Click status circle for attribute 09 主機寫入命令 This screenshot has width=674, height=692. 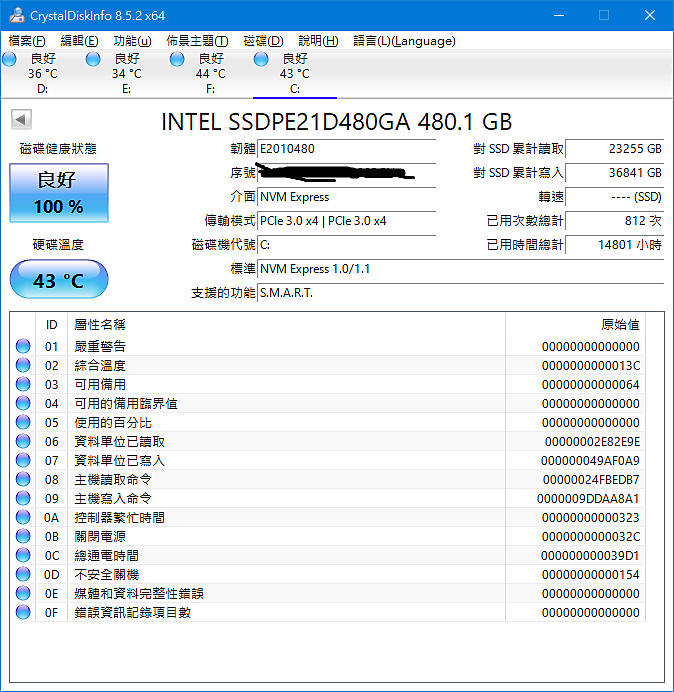pyautogui.click(x=23, y=498)
